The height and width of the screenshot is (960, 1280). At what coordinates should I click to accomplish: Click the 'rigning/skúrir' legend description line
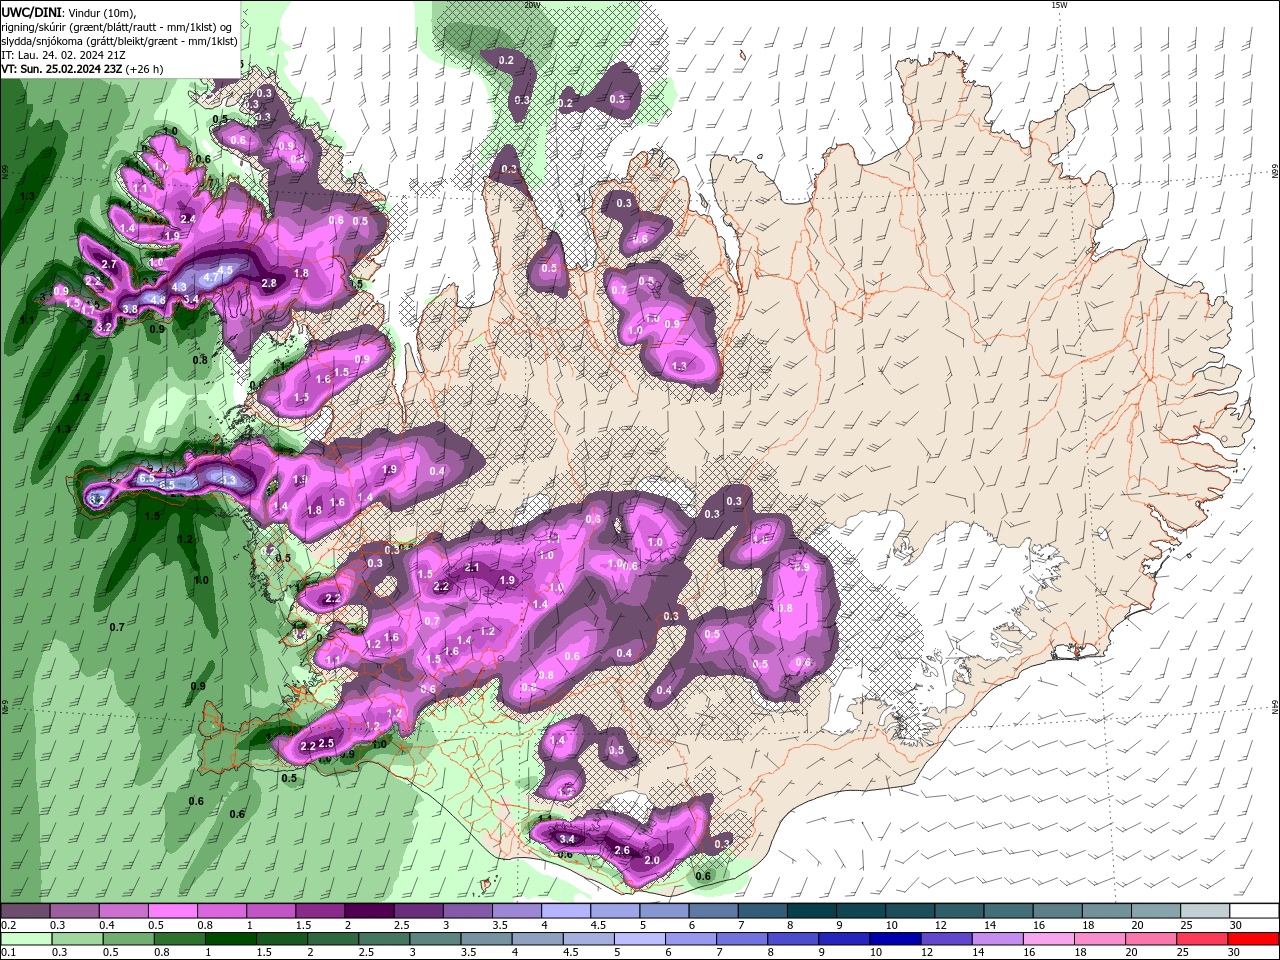tap(116, 27)
